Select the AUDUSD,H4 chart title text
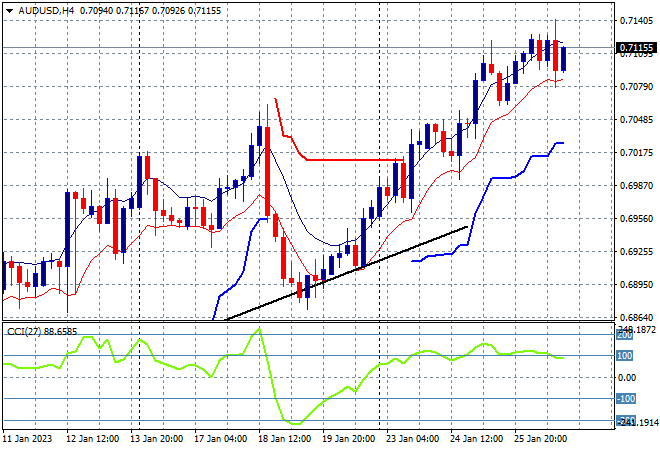 tap(46, 11)
